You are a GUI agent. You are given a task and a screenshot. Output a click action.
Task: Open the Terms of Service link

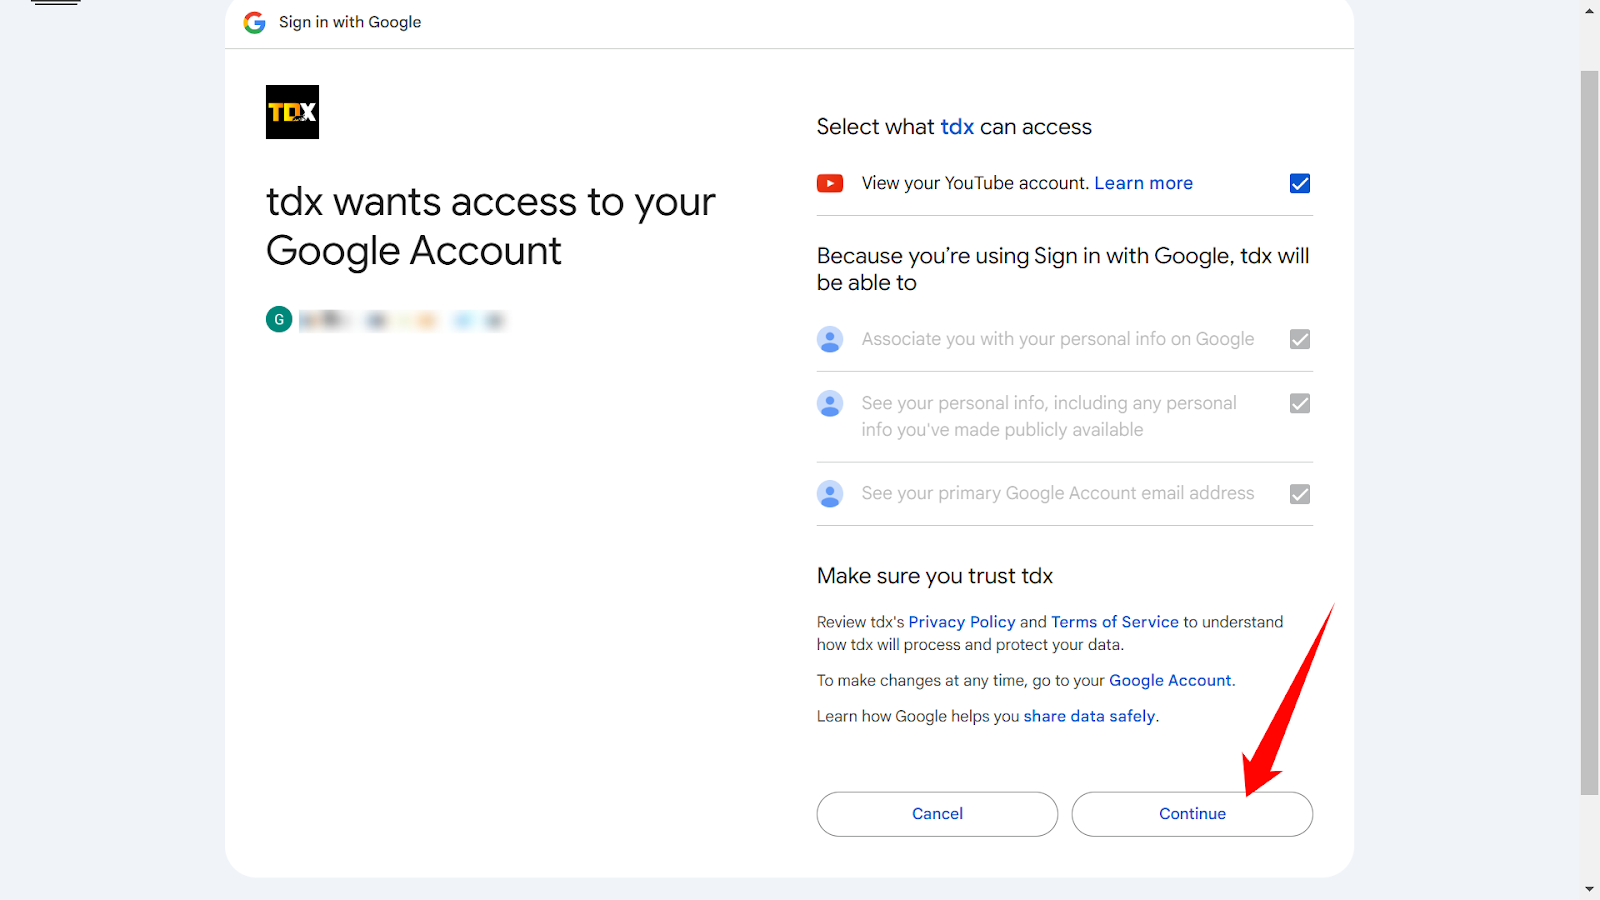pos(1114,622)
